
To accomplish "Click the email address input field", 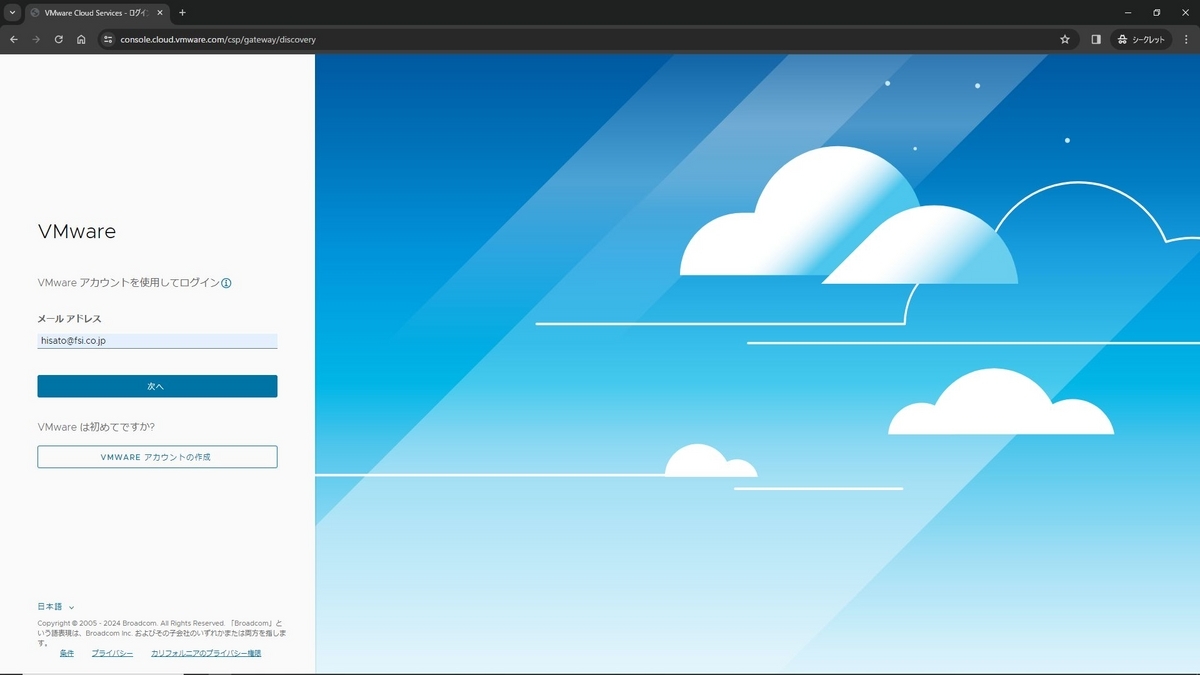I will pos(157,341).
